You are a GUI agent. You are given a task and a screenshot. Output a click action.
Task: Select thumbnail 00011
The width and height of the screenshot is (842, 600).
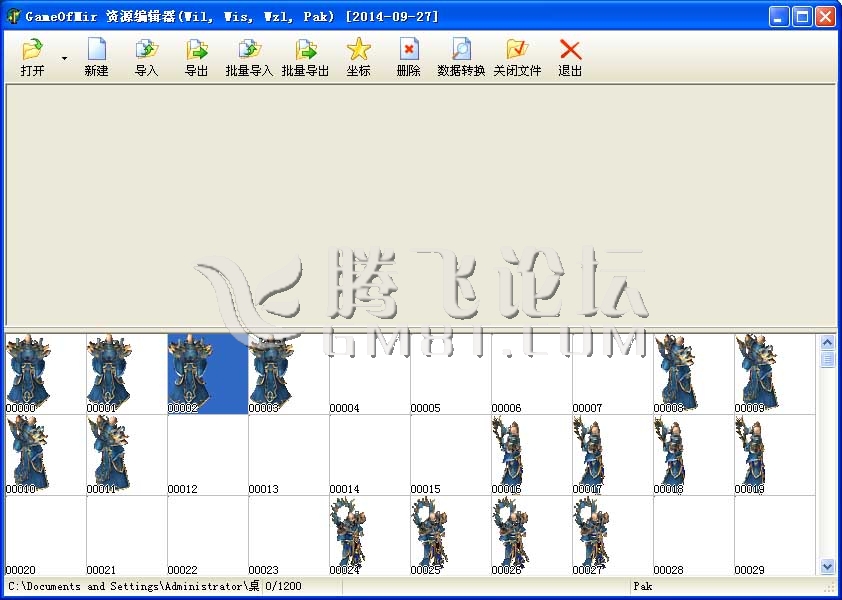[127, 455]
